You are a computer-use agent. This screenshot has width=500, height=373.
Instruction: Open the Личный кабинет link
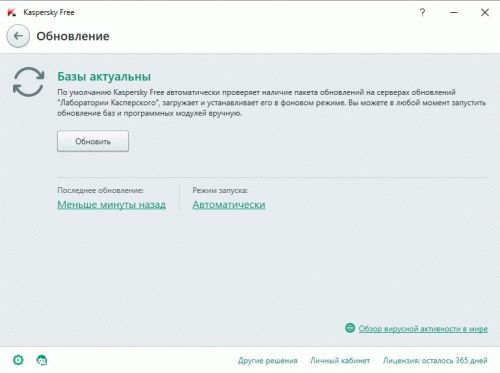click(x=340, y=361)
